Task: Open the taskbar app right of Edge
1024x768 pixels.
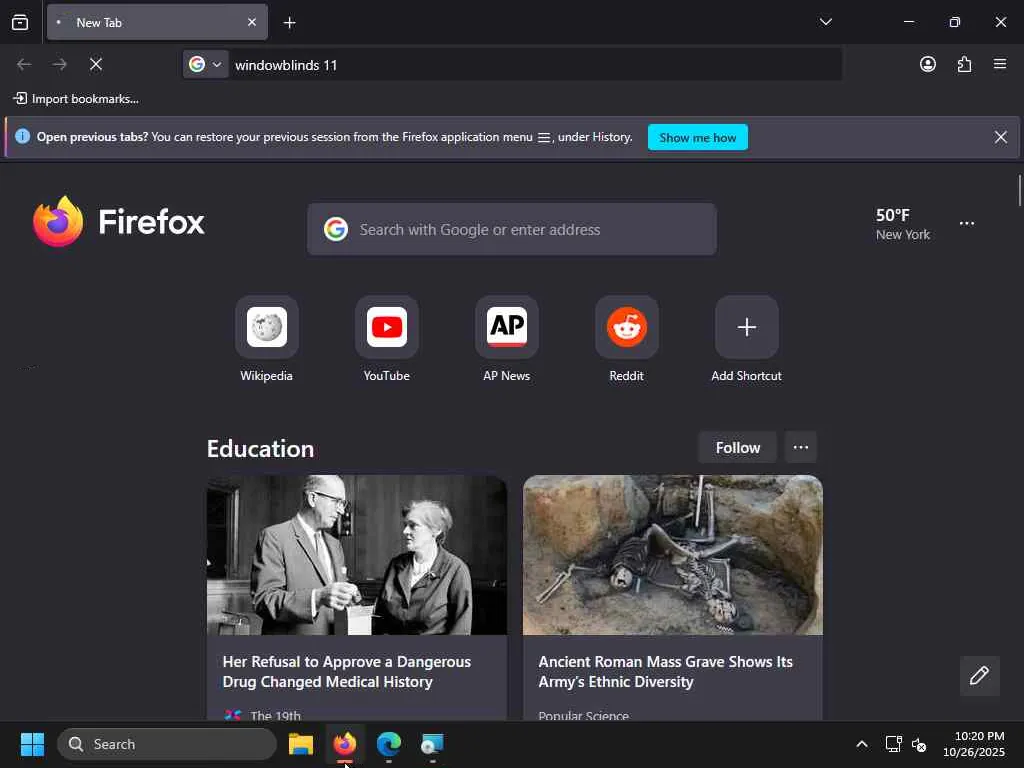Action: pyautogui.click(x=432, y=744)
